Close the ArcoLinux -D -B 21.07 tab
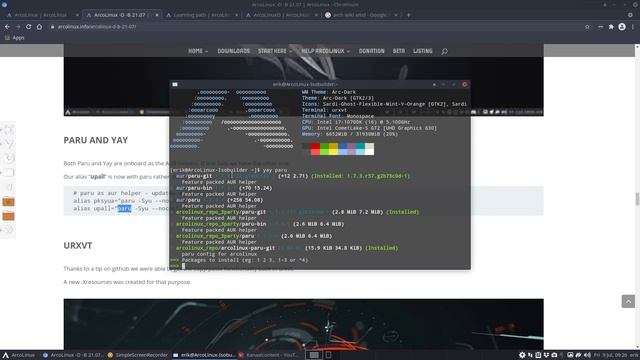Viewport: 640px width, 360px height. pyautogui.click(x=157, y=15)
